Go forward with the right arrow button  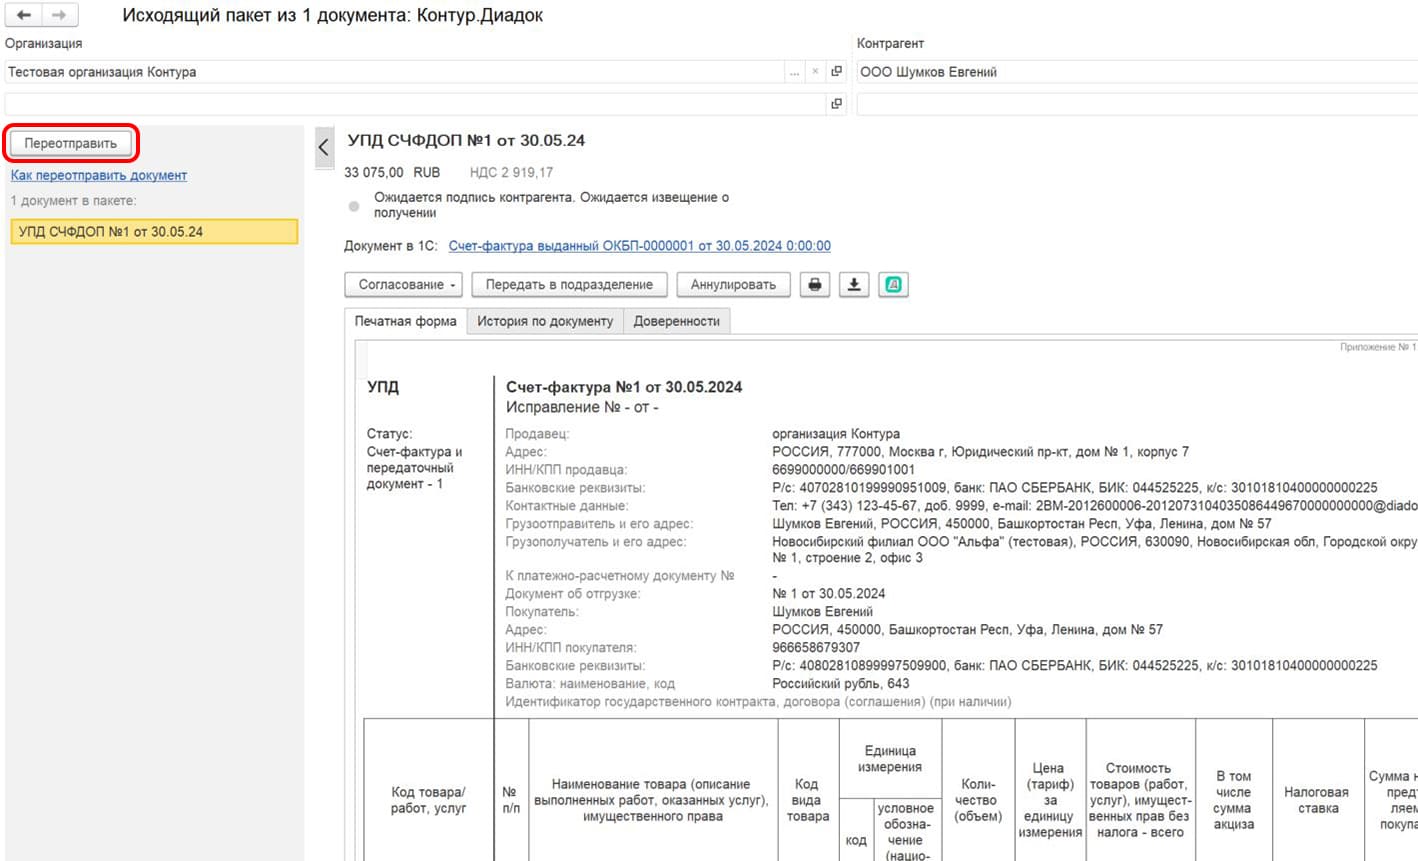59,15
